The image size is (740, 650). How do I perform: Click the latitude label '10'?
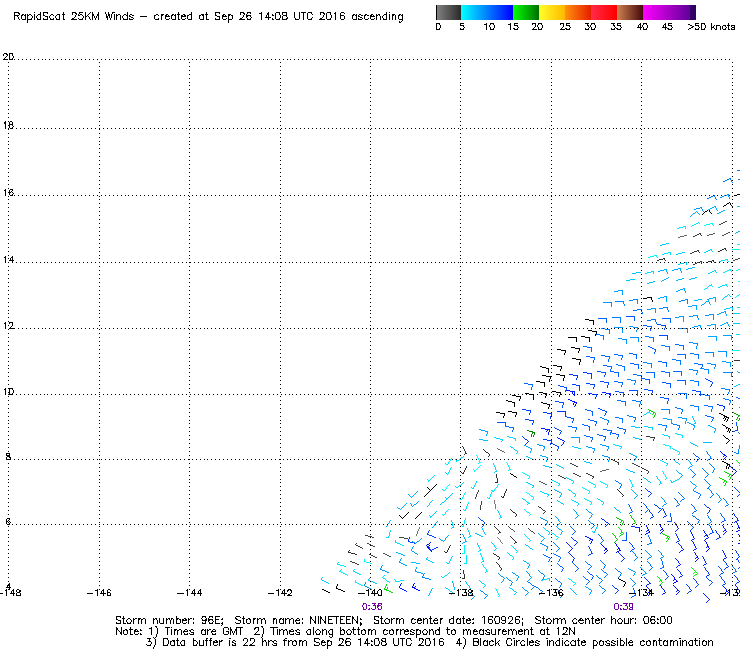tap(8, 392)
